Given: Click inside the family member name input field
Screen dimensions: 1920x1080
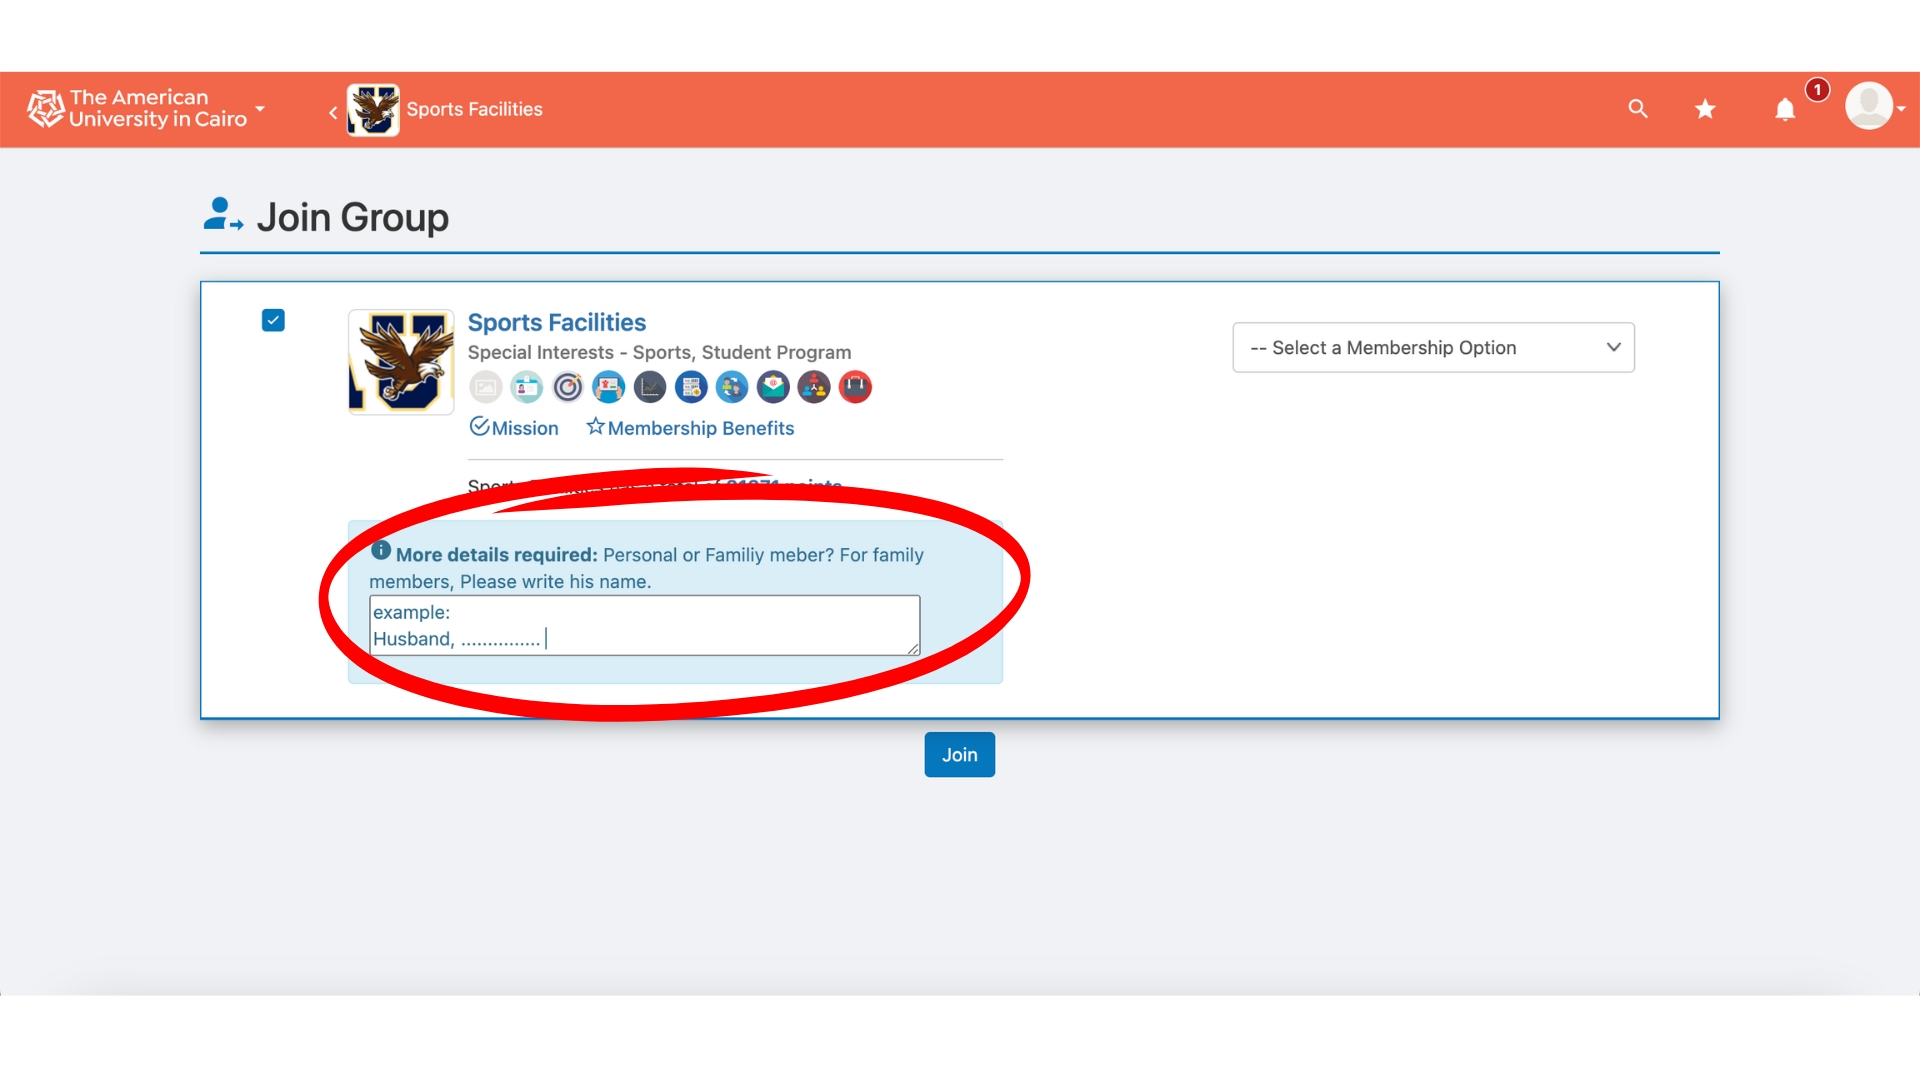Looking at the screenshot, I should pos(645,625).
